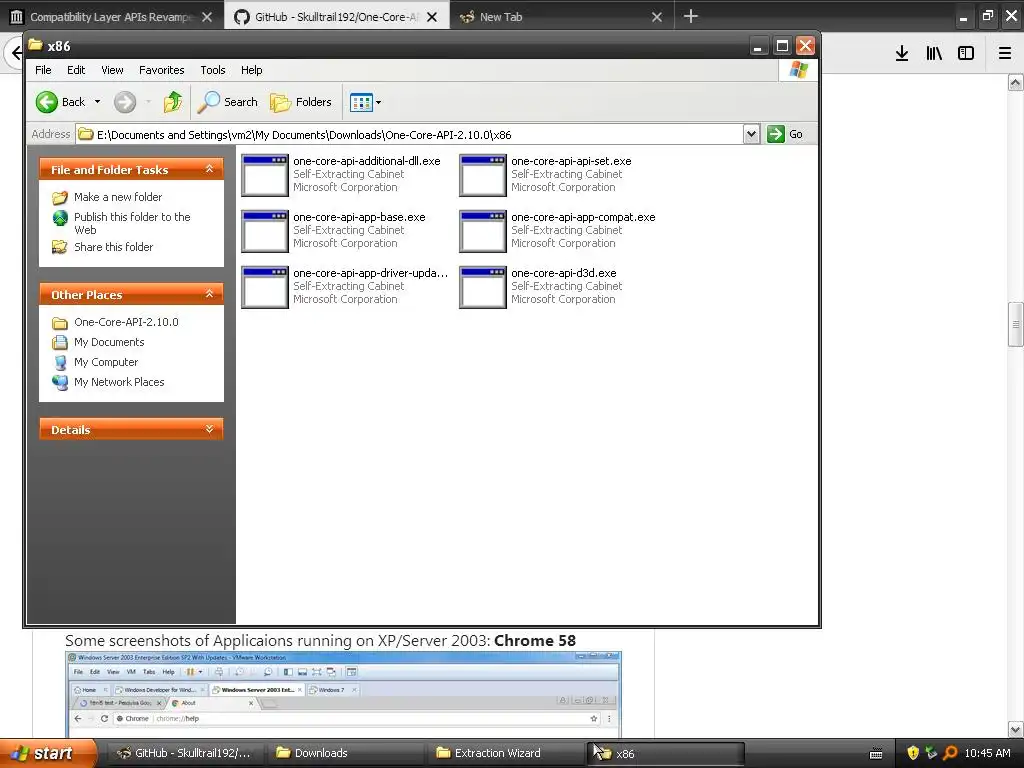Click the taskbar clock 10:45 AM
Image resolution: width=1024 pixels, height=768 pixels.
(x=987, y=753)
